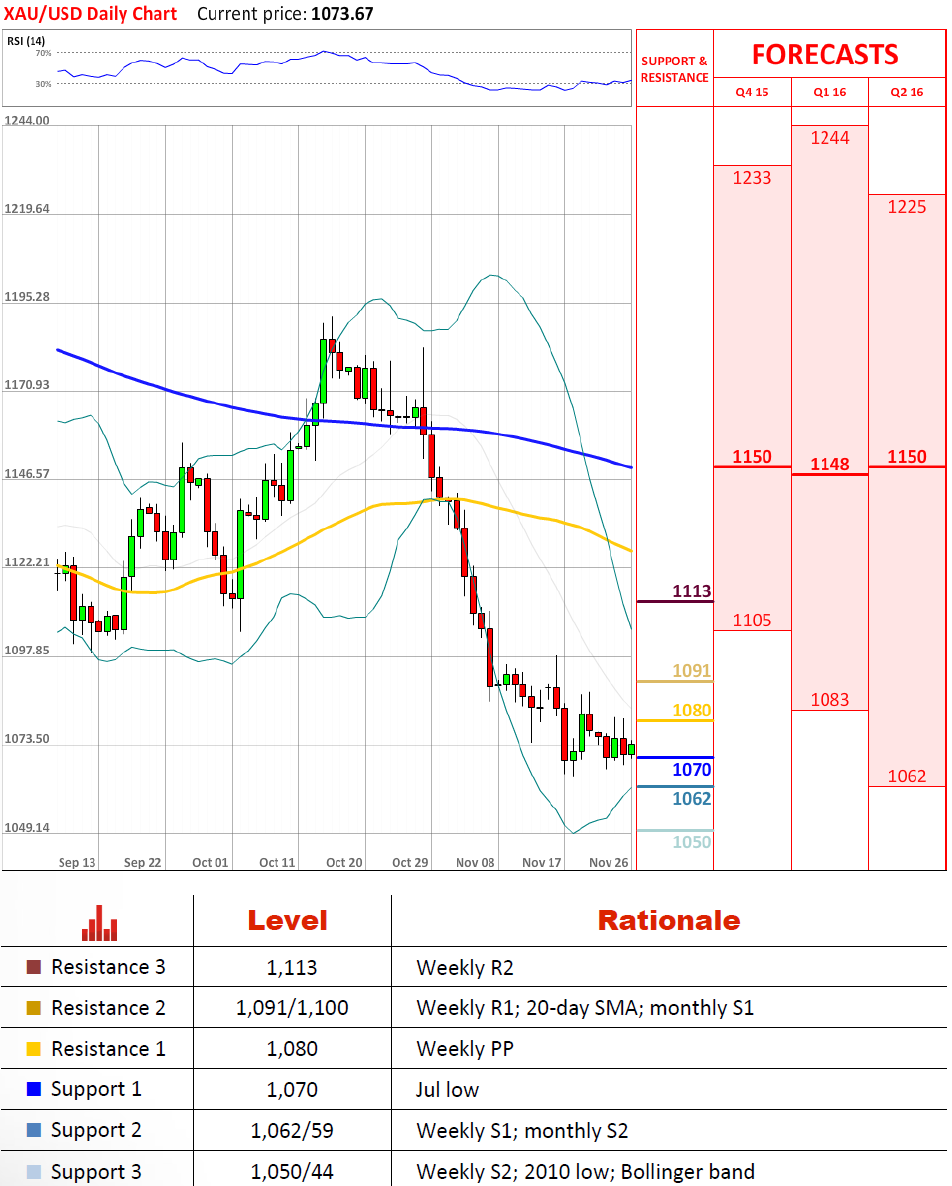Screen dimensions: 952x1186
Task: Click the RSI 70% threshold label
Action: [43, 53]
